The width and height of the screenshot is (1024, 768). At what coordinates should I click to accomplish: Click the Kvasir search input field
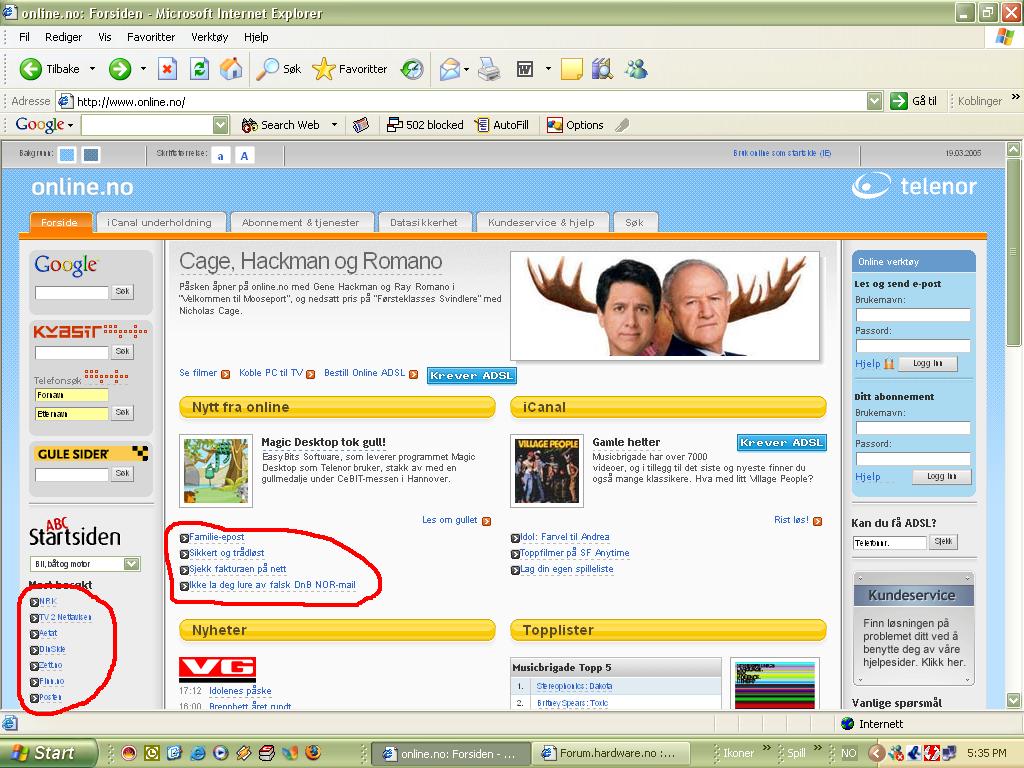coord(72,353)
